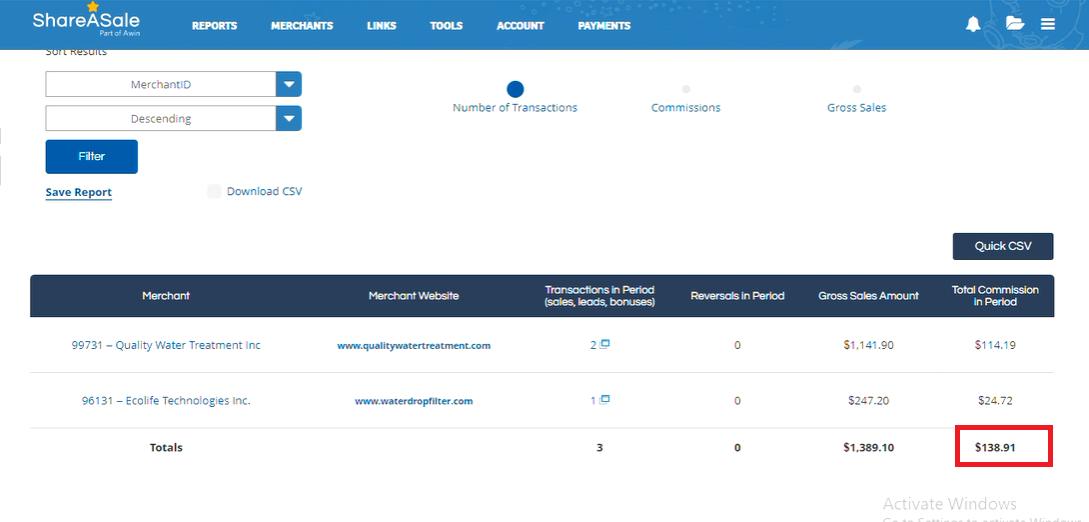1089x522 pixels.
Task: Click the Quick CSV button
Action: pos(1003,246)
